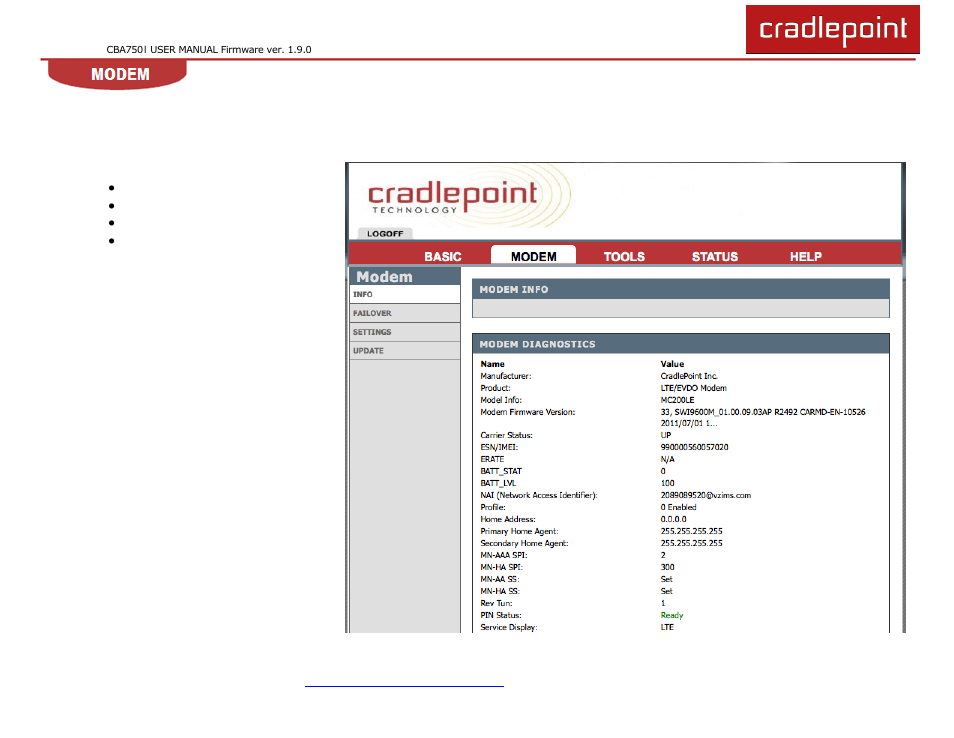Click the MODEM DIAGNOSTICS panel header
The width and height of the screenshot is (954, 738).
[x=681, y=344]
